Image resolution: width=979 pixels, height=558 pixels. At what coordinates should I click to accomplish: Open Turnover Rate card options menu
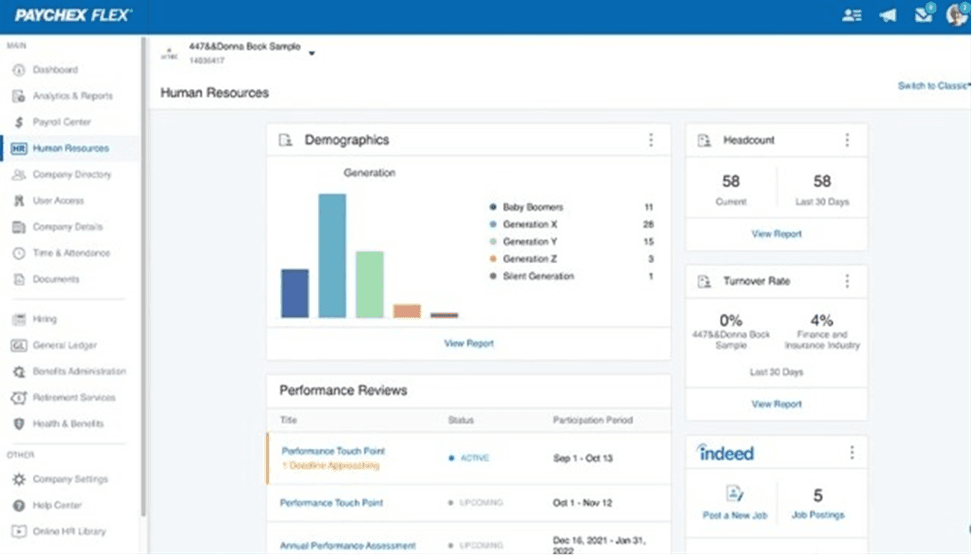[x=847, y=281]
